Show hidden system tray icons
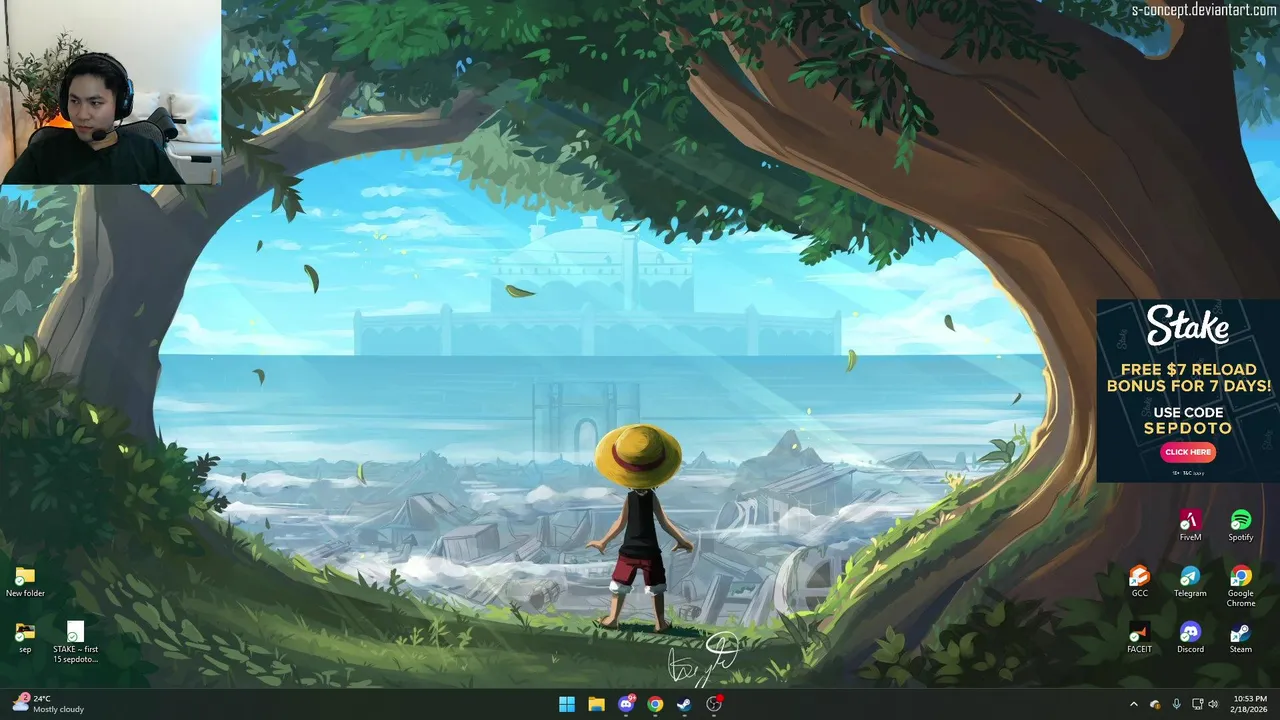 (x=1133, y=704)
